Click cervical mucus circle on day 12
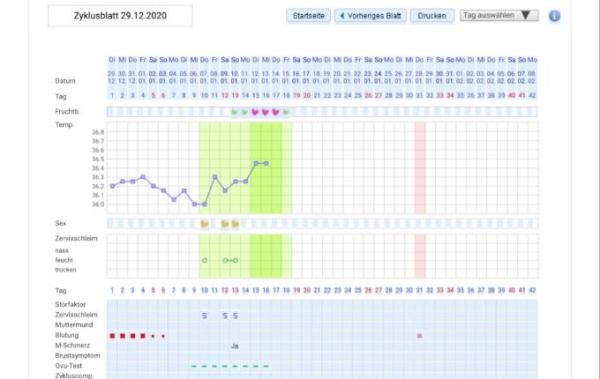 coord(225,260)
